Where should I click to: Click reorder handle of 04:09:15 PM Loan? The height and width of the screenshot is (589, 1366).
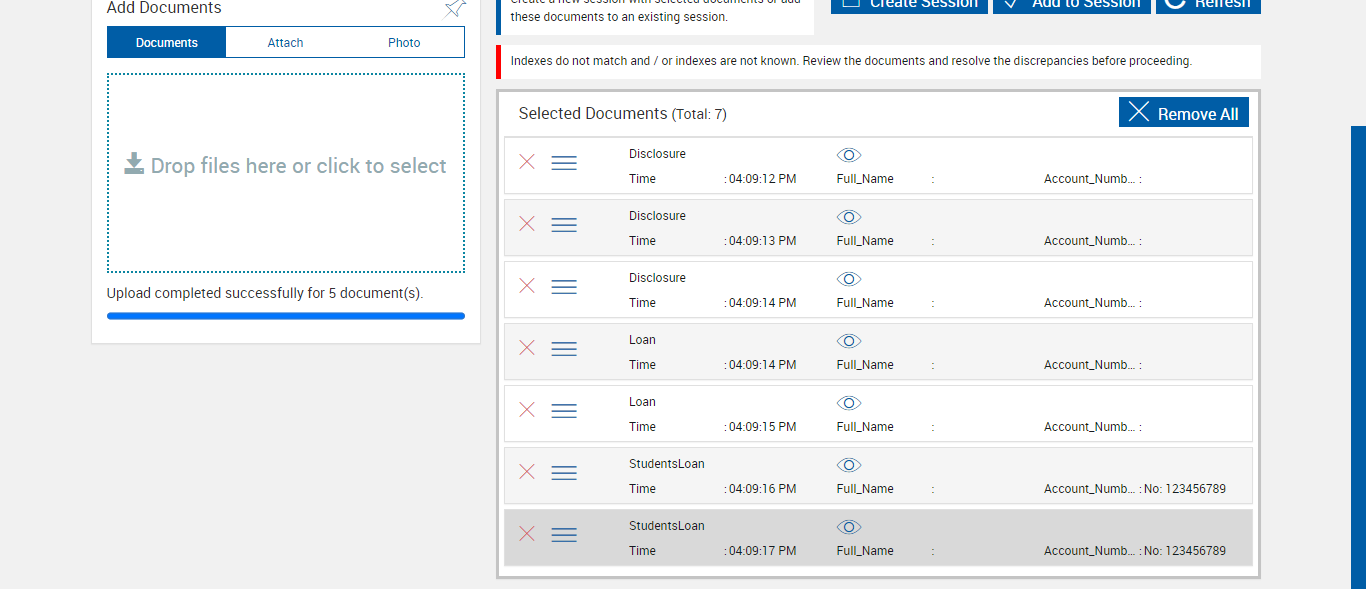coord(564,411)
